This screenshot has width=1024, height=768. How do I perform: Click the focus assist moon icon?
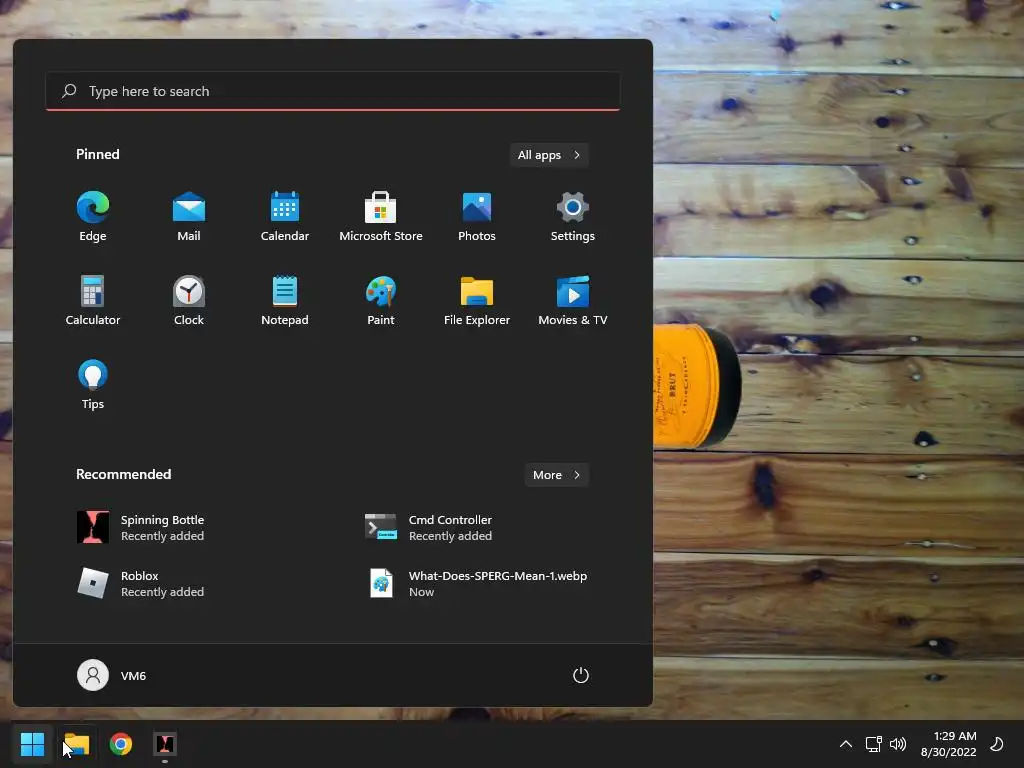click(x=997, y=744)
